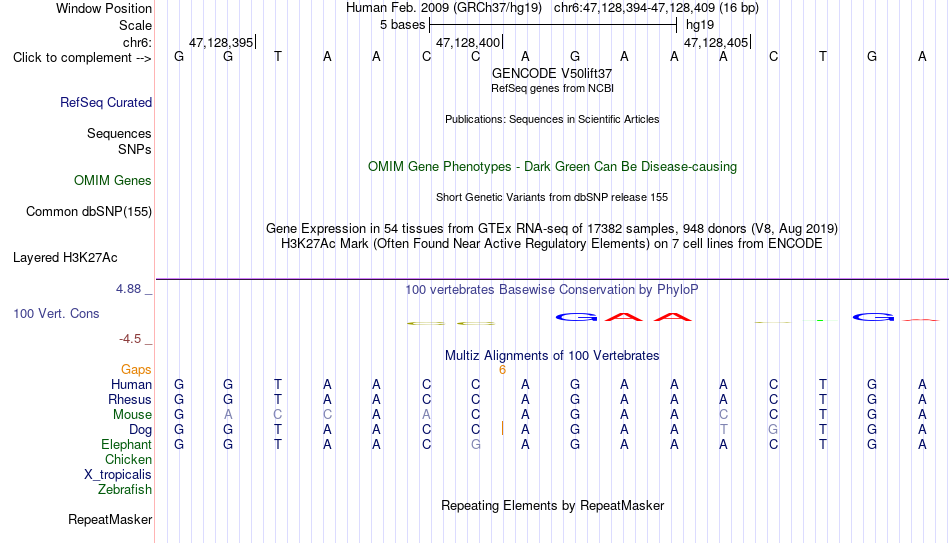
Task: Select the Human alignment row label
Action: tap(131, 385)
